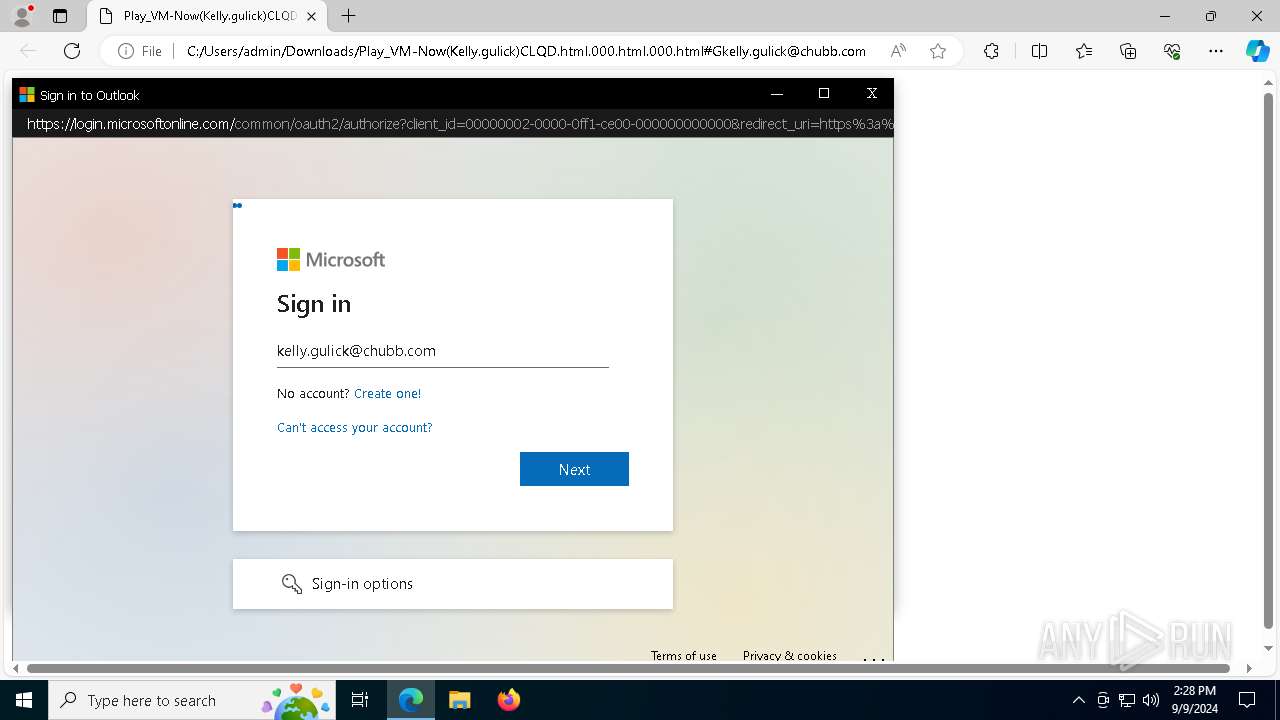This screenshot has height=720, width=1280.
Task: Click the email field kelly.gulick@chubb.com
Action: [442, 351]
